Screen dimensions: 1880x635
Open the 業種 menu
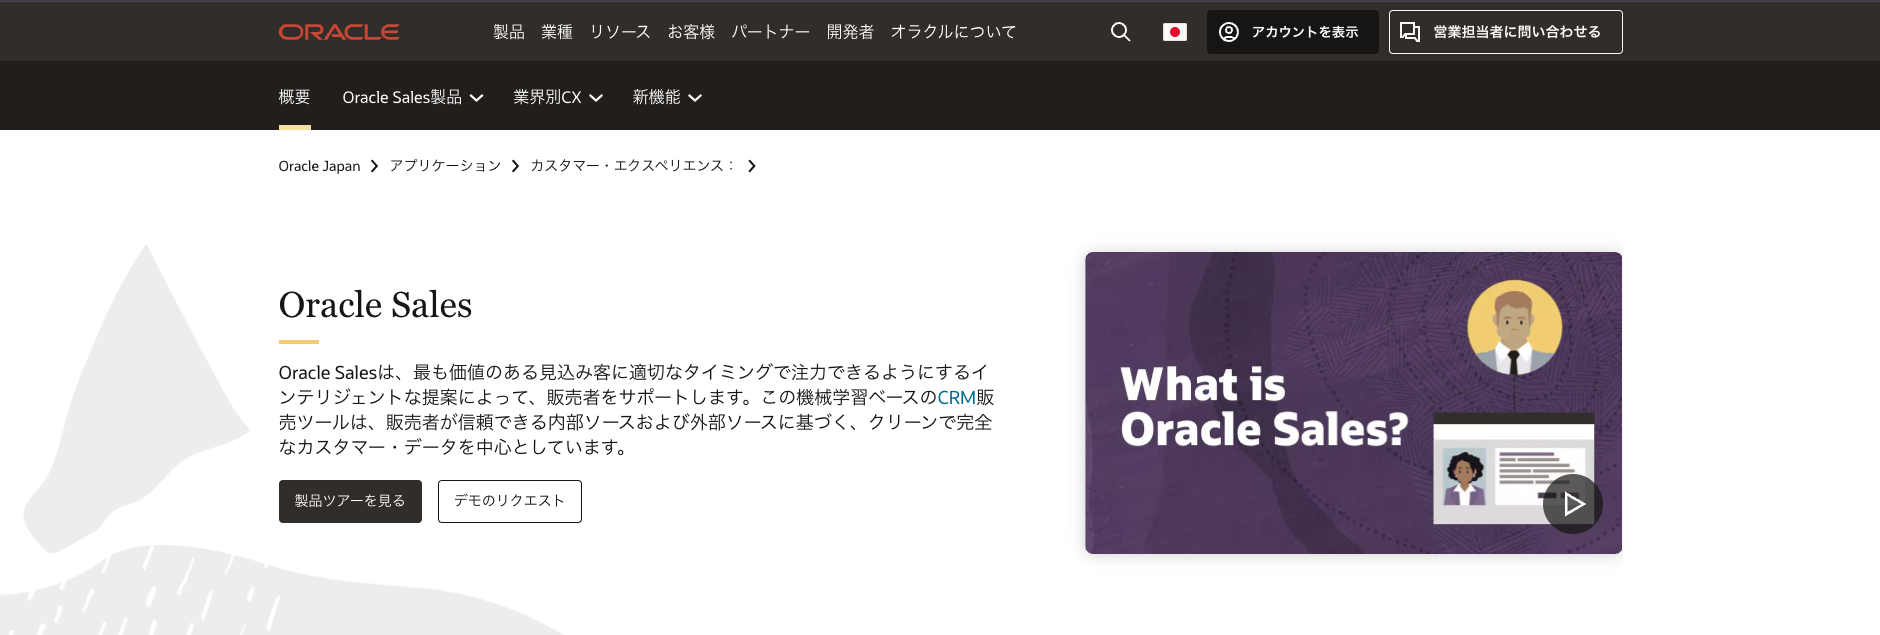557,32
